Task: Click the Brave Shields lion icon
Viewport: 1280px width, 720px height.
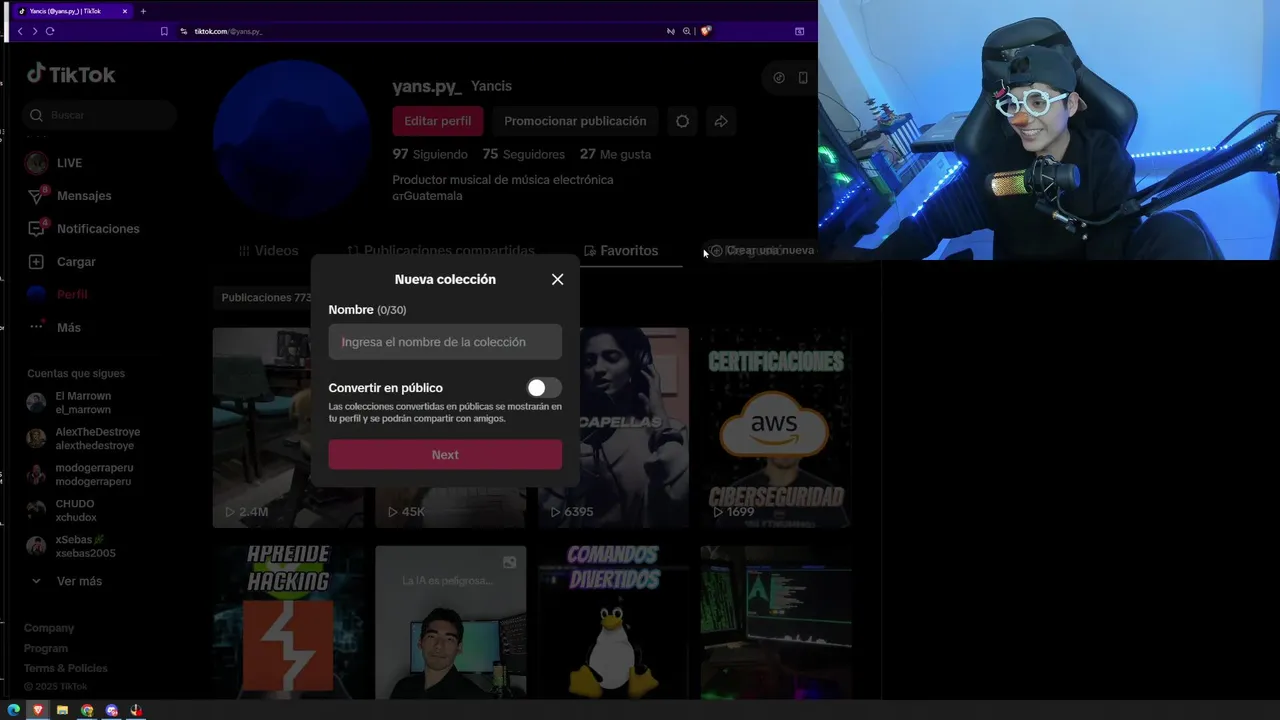Action: click(706, 31)
